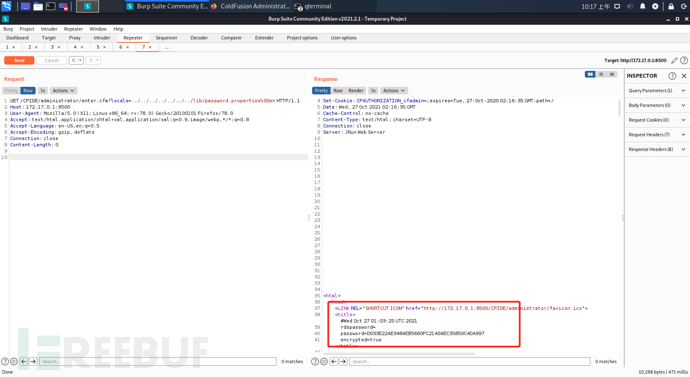Click the response vertical scrollbar
Screen dimensions: 690x377
[620, 107]
